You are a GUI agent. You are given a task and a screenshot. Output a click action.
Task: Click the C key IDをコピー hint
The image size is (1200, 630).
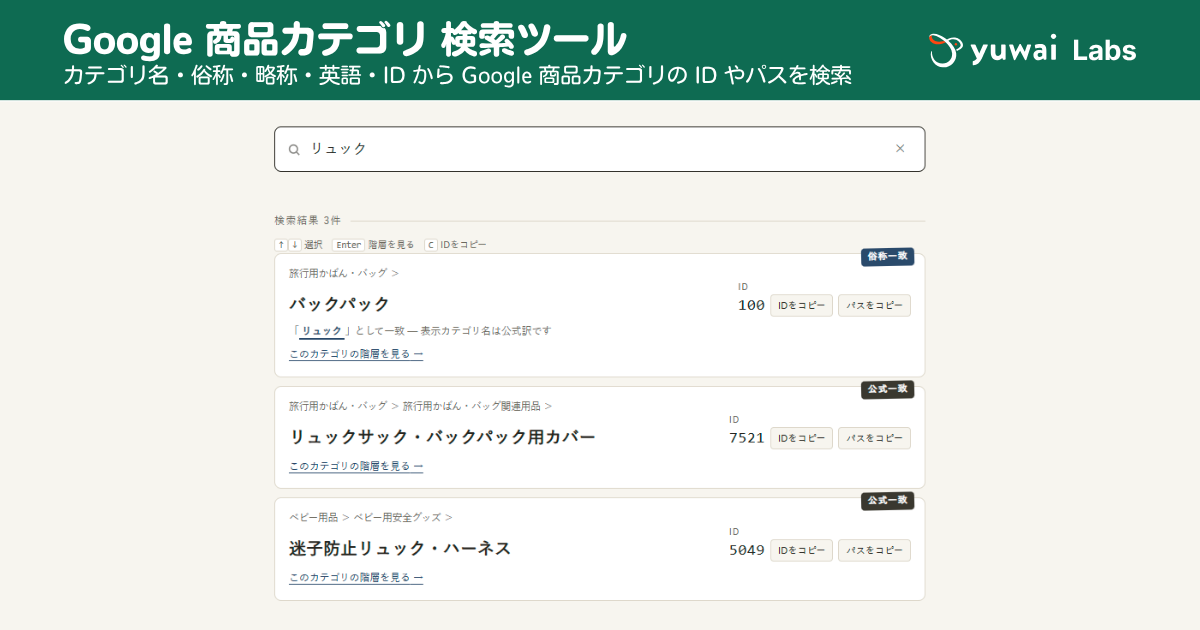click(456, 245)
